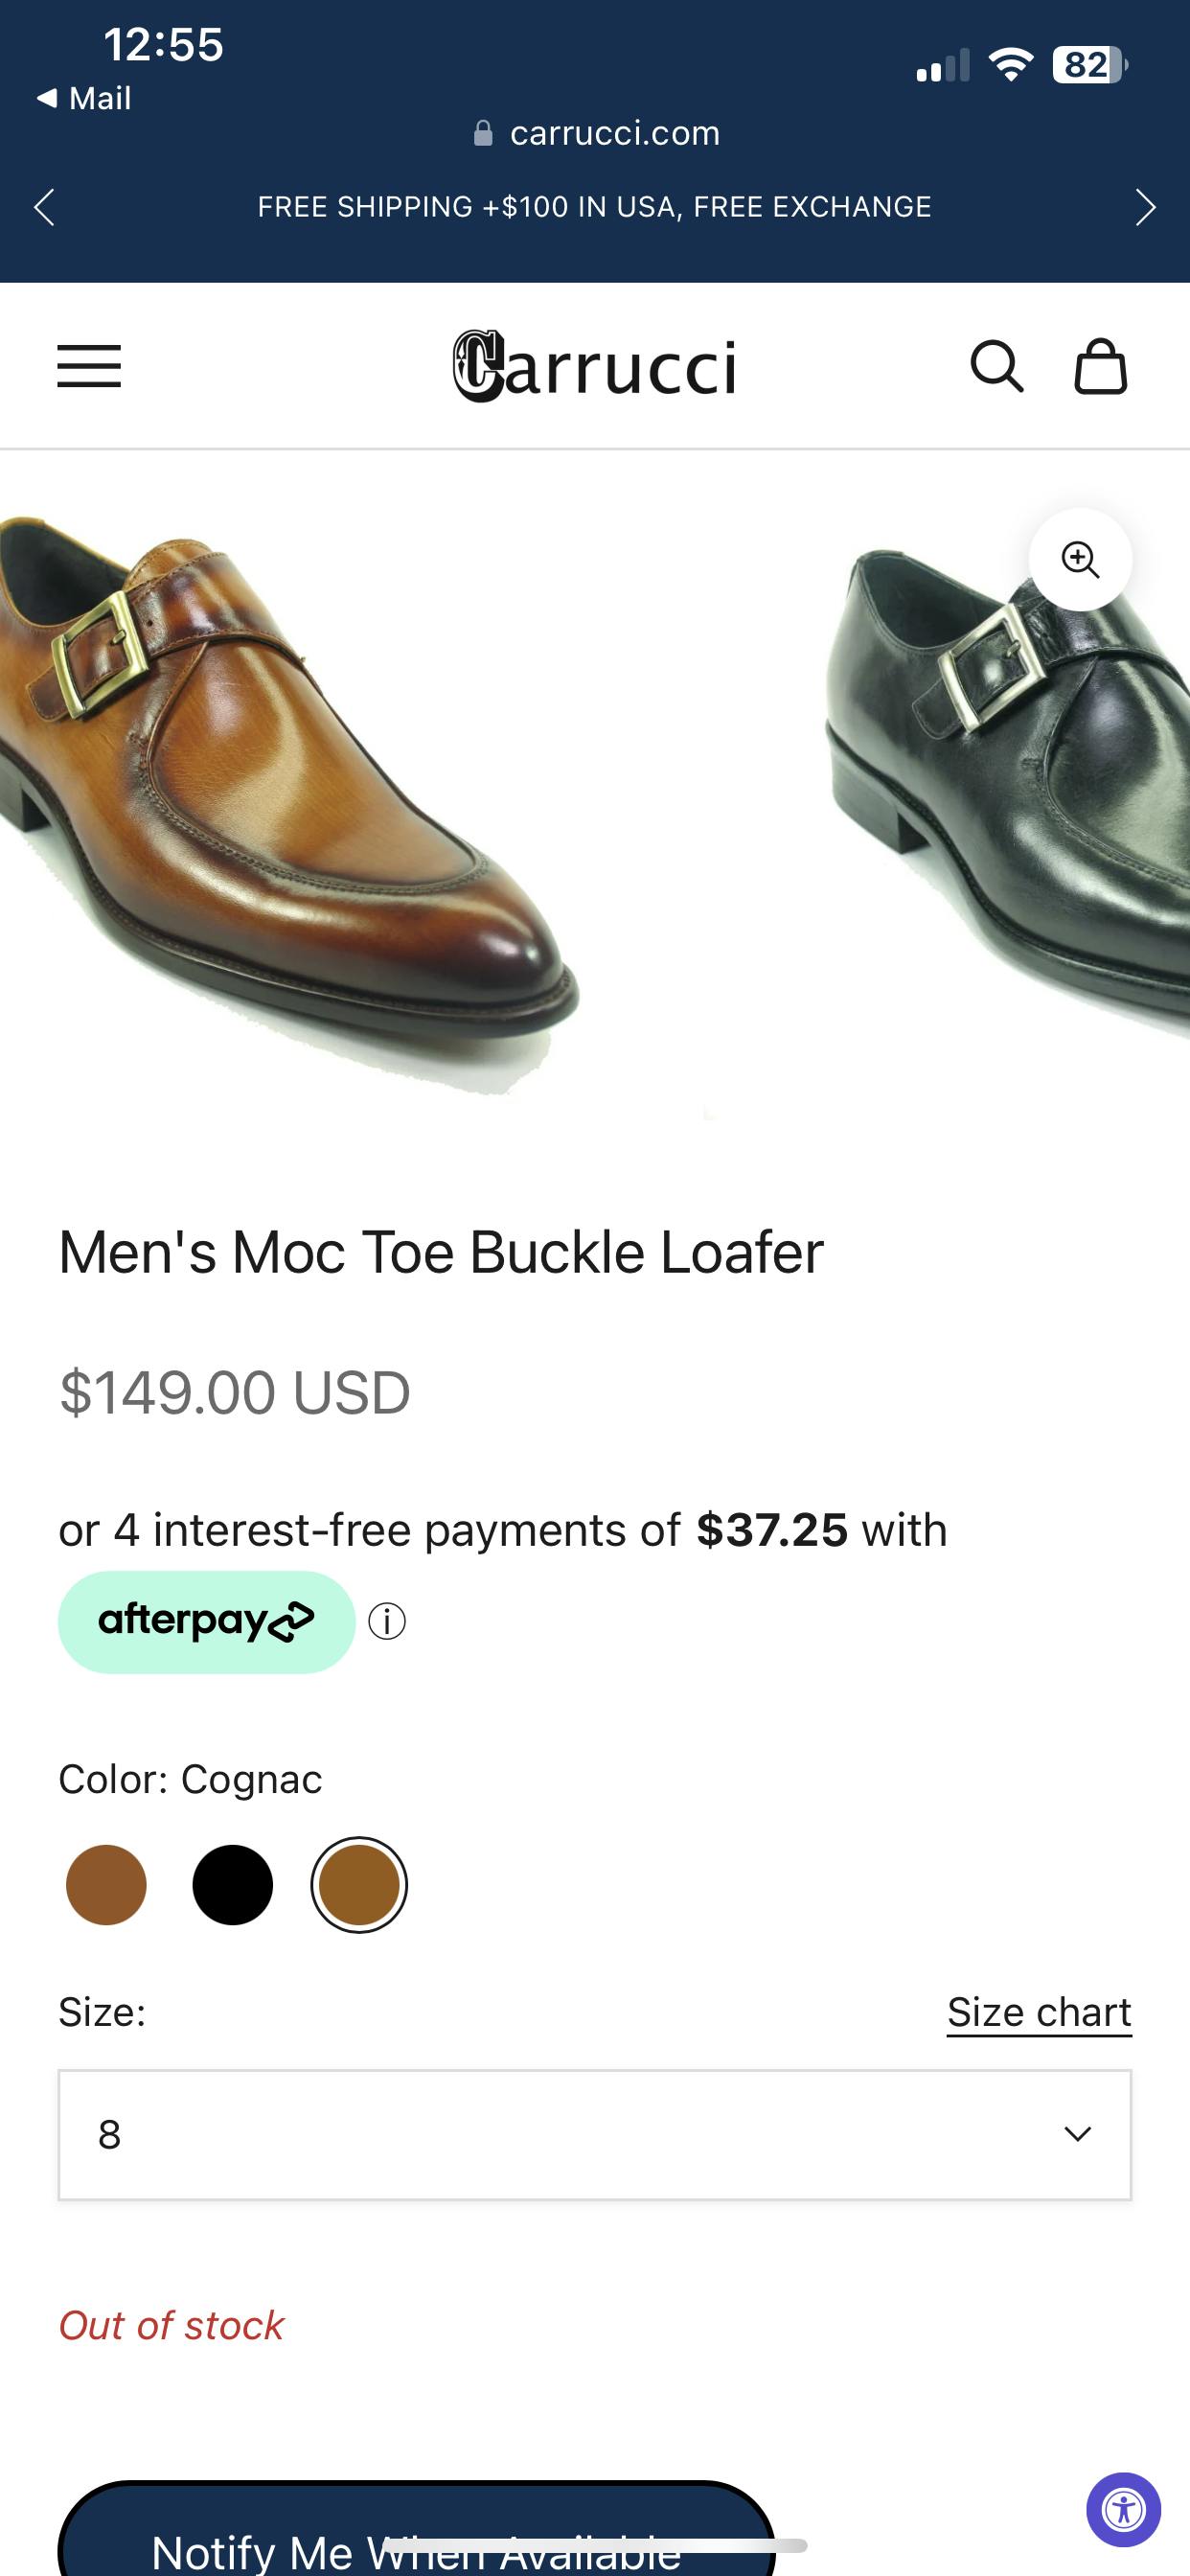Open the afterpay badge
1190x2576 pixels.
[x=206, y=1621]
